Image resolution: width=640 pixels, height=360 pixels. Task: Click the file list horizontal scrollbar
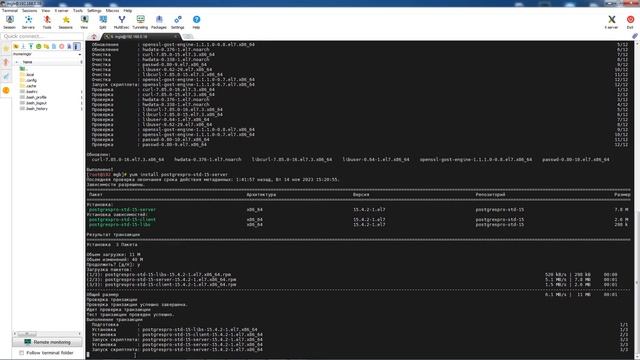tap(48, 334)
